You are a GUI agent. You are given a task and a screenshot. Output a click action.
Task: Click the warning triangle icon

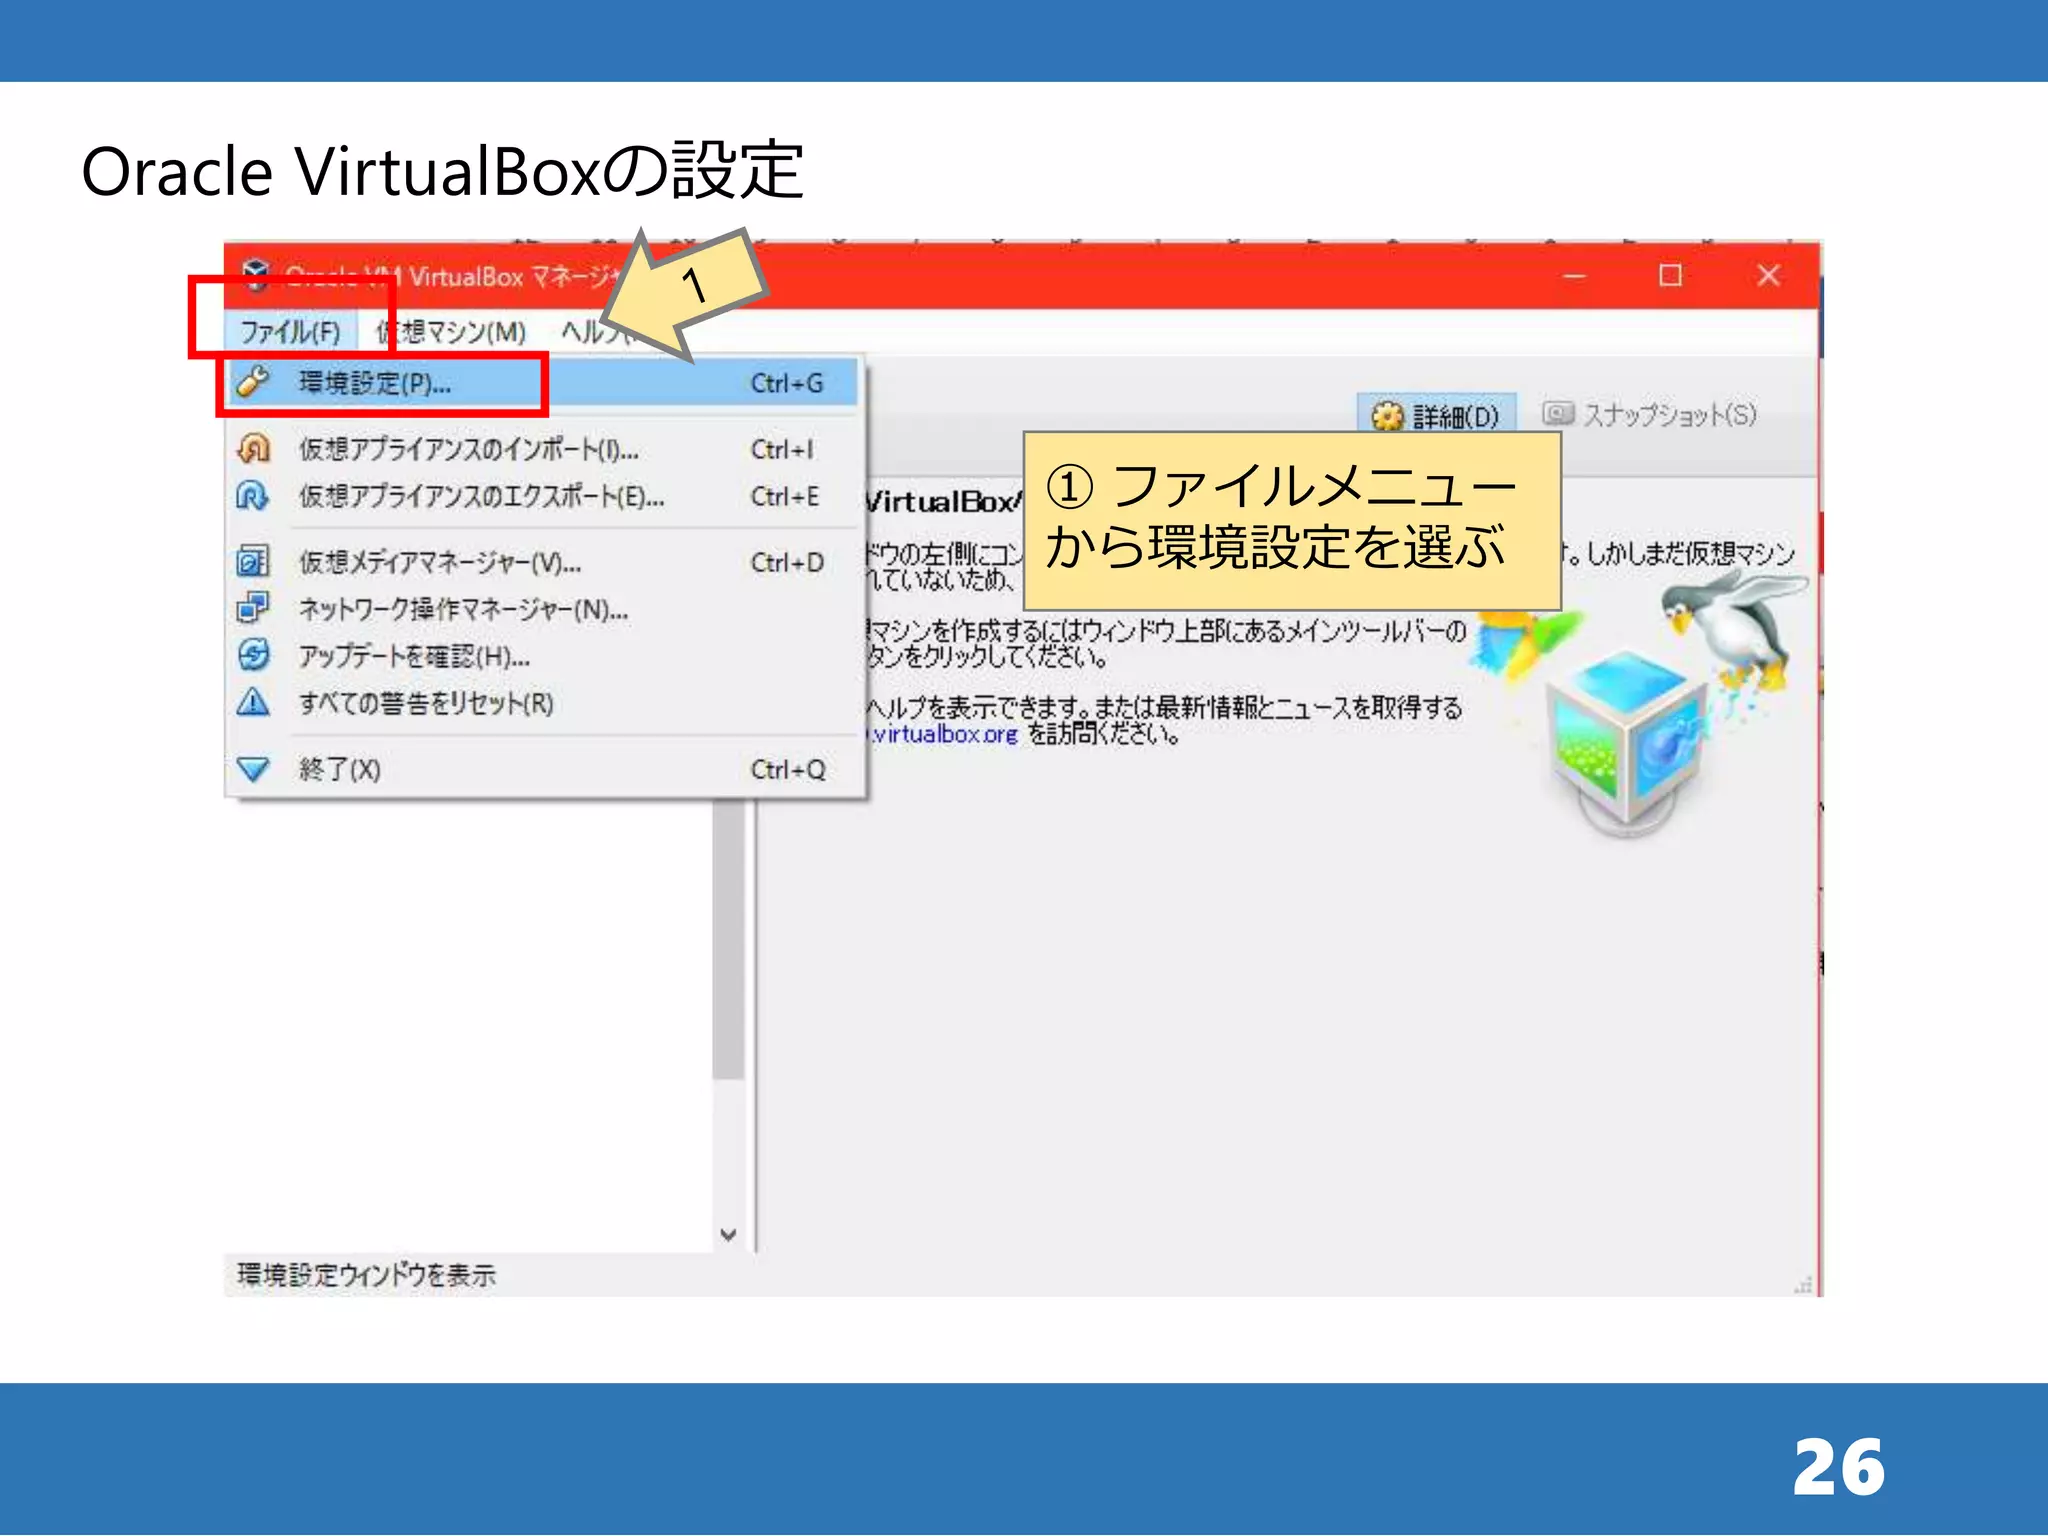(253, 702)
